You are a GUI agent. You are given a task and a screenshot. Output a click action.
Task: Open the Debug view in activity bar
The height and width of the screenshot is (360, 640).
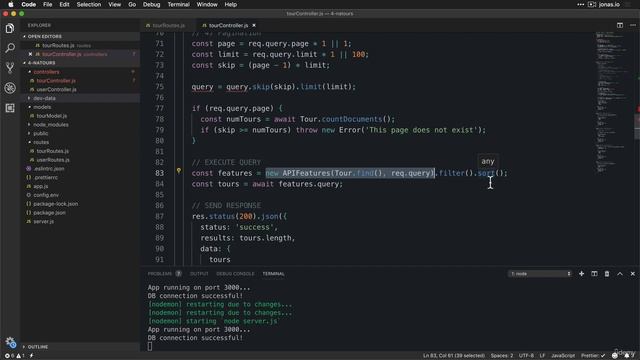[x=10, y=88]
